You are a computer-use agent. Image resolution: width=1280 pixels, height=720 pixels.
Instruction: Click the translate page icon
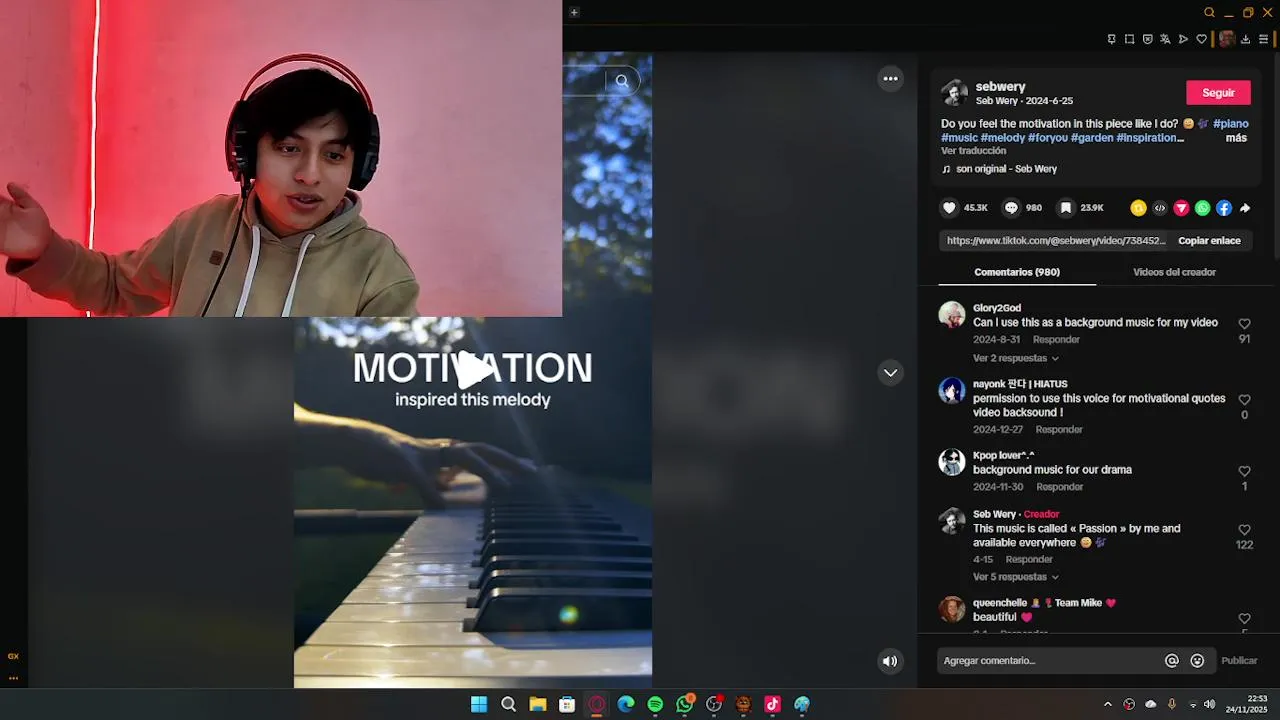click(1165, 39)
